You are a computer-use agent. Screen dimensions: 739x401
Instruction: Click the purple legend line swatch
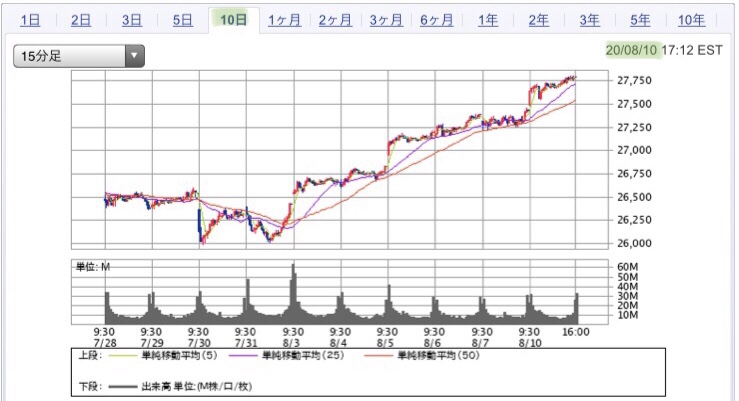coord(243,356)
